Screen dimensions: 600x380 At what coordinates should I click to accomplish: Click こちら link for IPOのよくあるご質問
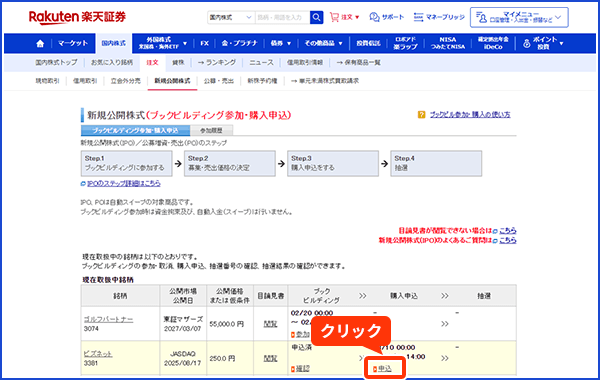(507, 240)
